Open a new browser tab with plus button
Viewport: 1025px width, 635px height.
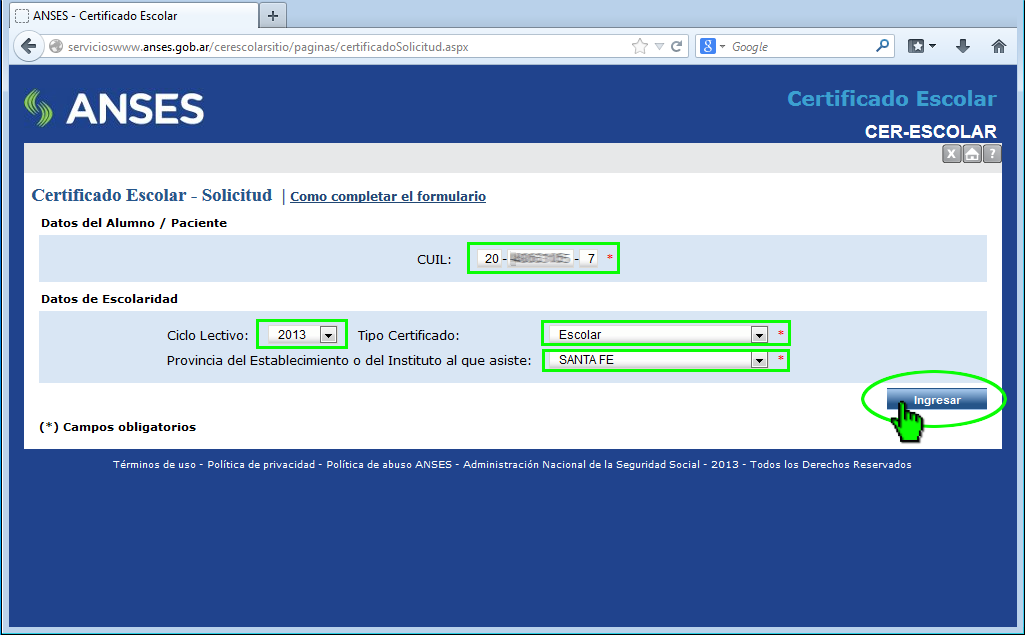click(x=273, y=16)
